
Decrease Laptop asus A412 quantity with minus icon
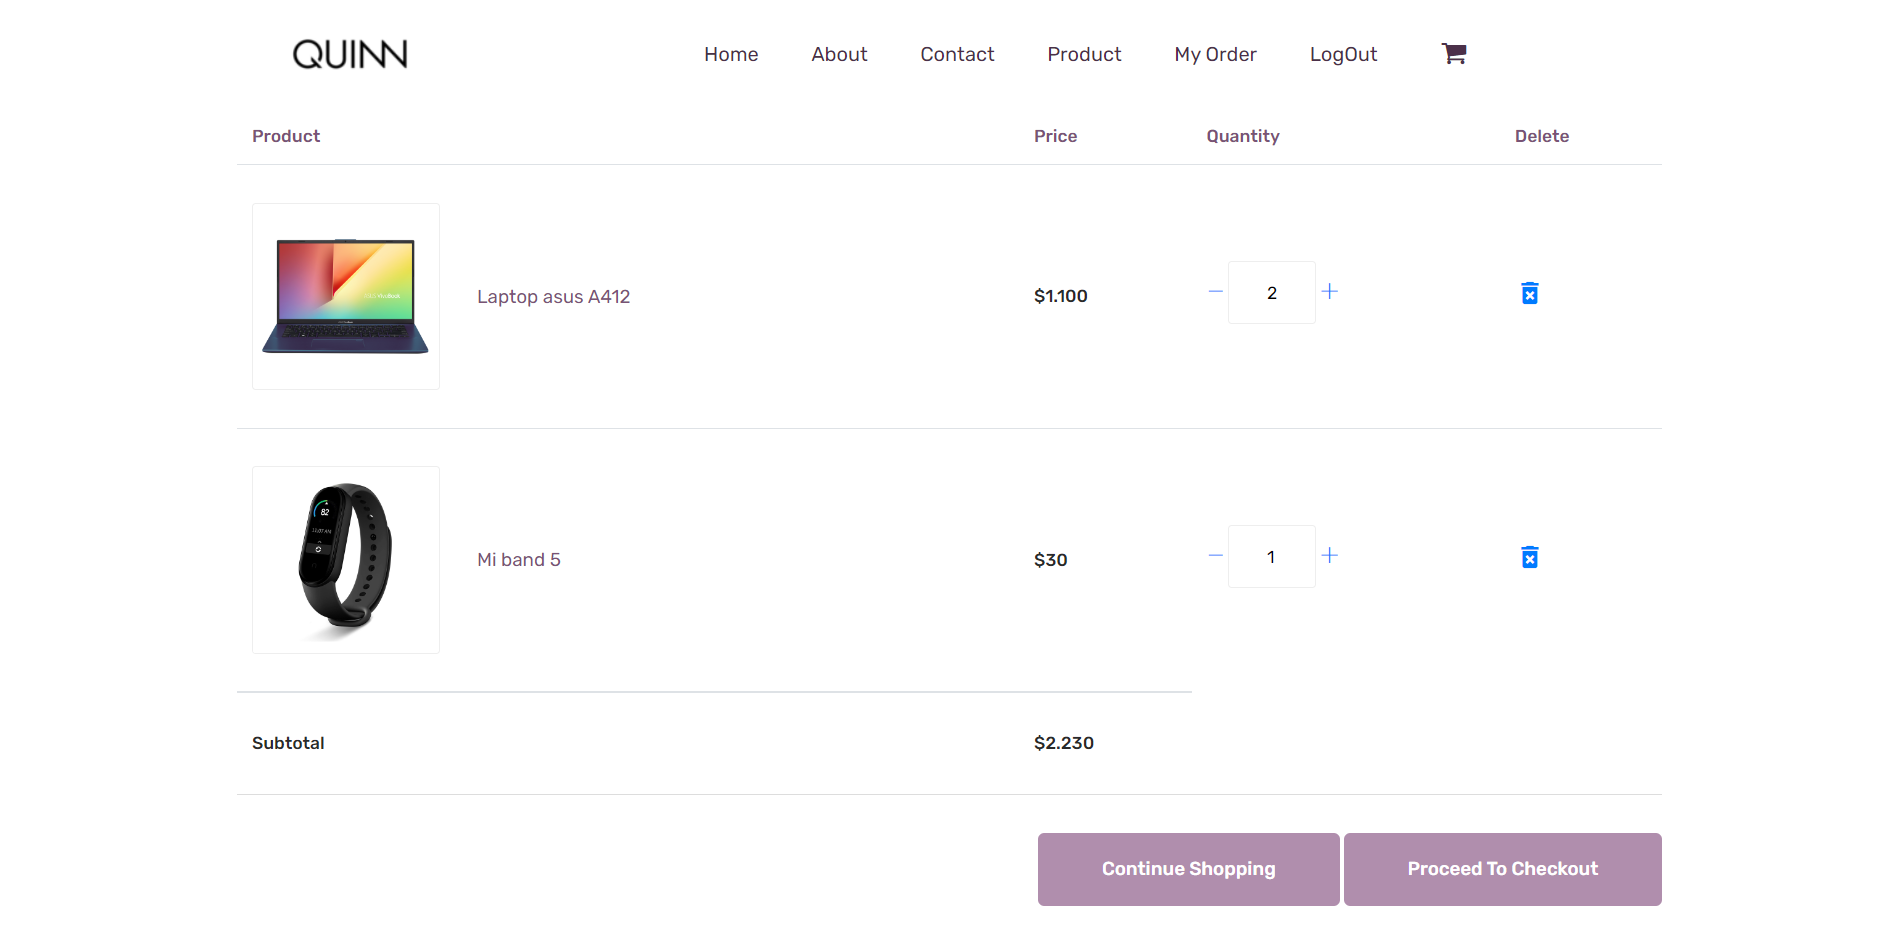1214,291
